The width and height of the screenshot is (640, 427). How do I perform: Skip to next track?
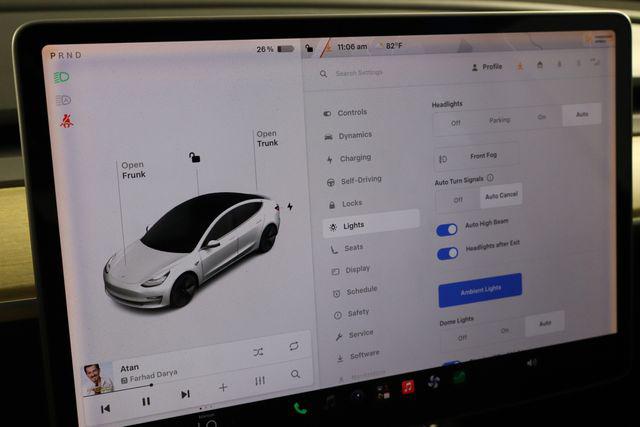pos(185,394)
